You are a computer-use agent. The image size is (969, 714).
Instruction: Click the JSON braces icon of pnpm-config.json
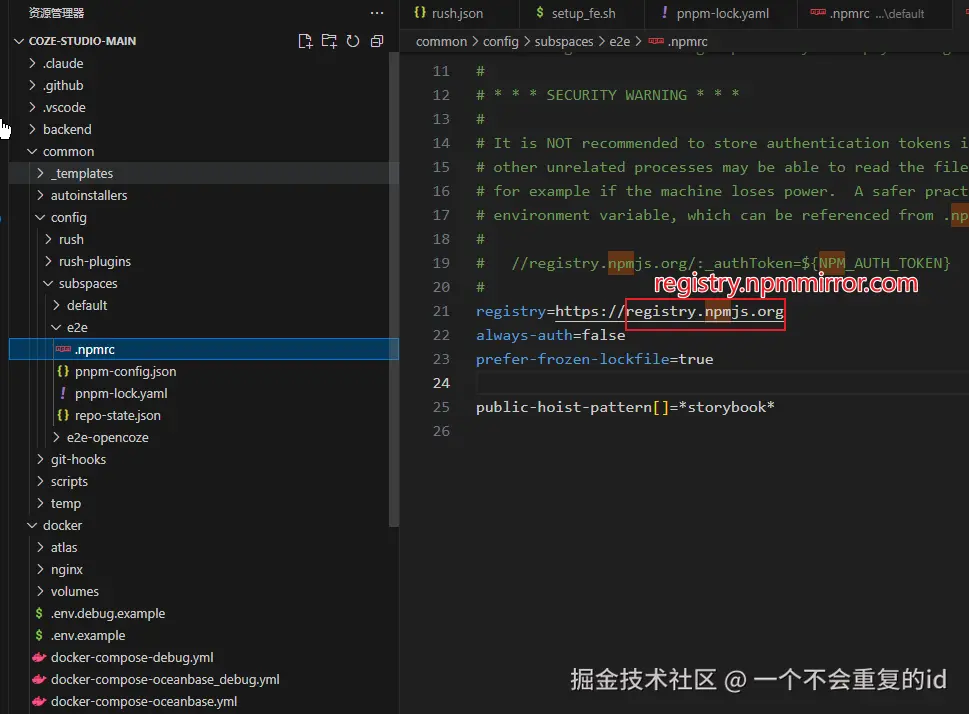click(x=63, y=371)
